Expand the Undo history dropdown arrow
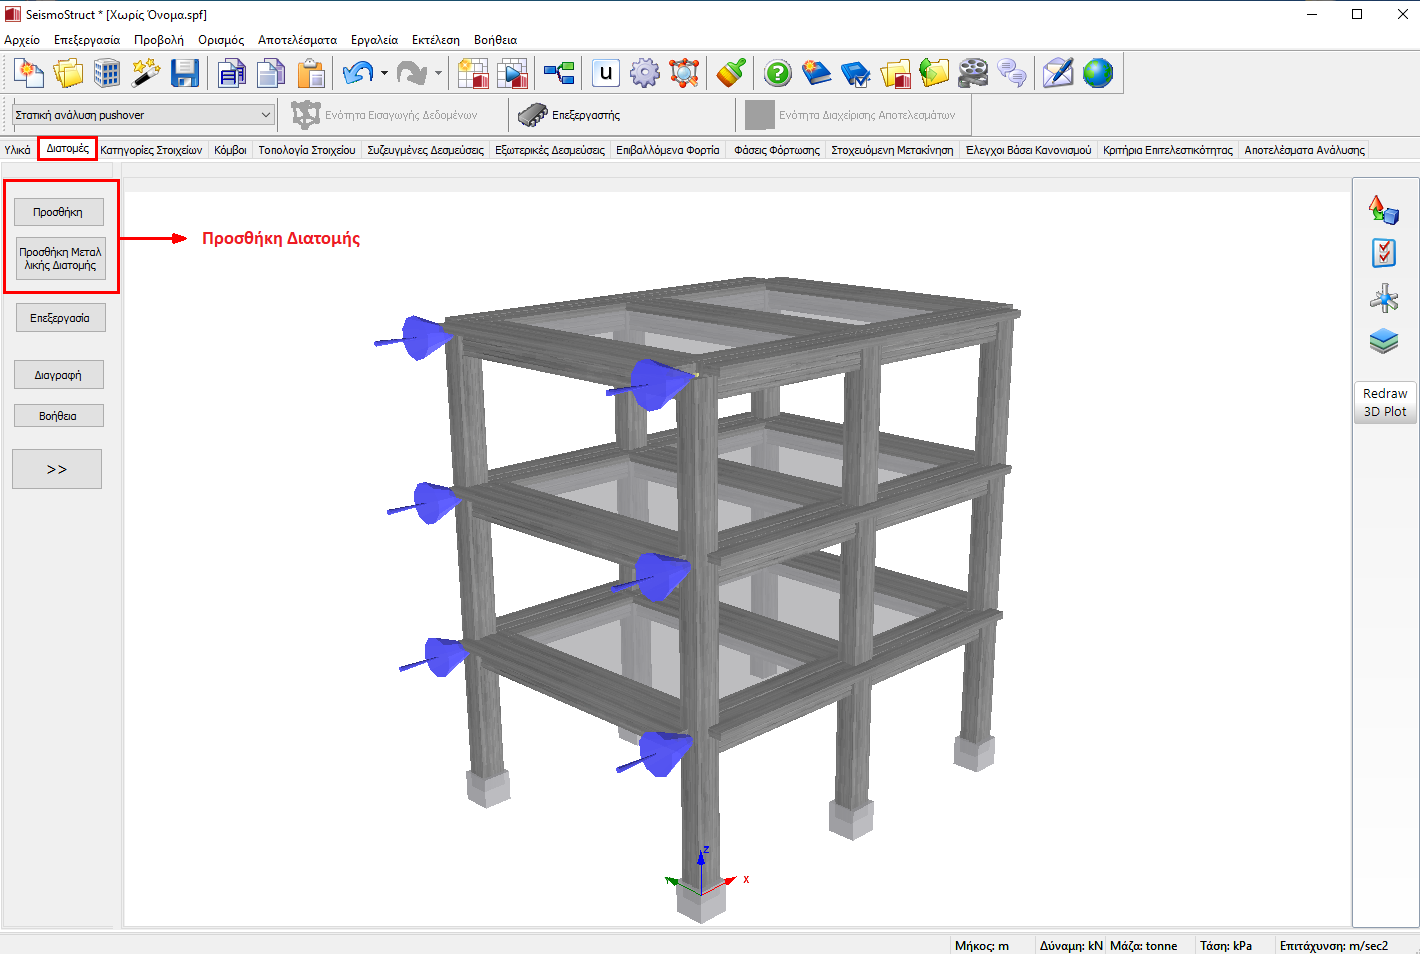The height and width of the screenshot is (954, 1420). 384,73
